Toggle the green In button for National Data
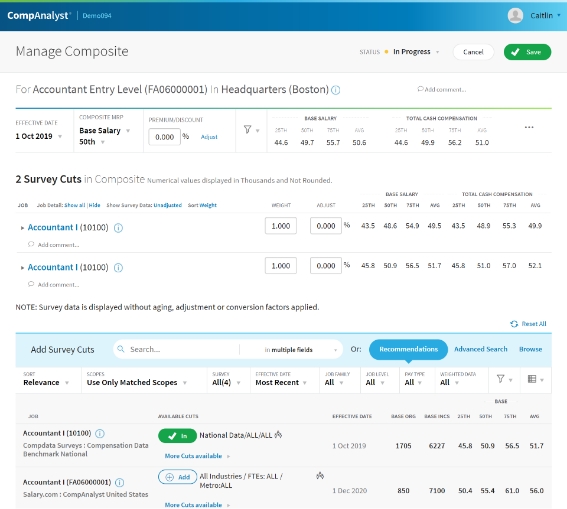Image resolution: width=567 pixels, height=509 pixels. point(177,436)
